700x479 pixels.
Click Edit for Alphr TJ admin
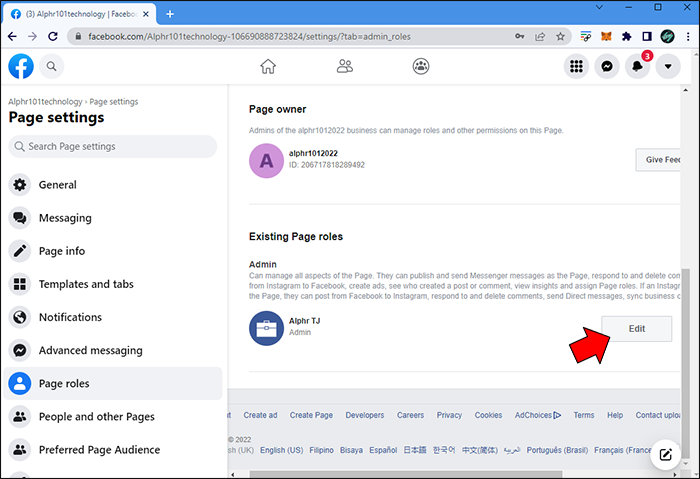[637, 329]
